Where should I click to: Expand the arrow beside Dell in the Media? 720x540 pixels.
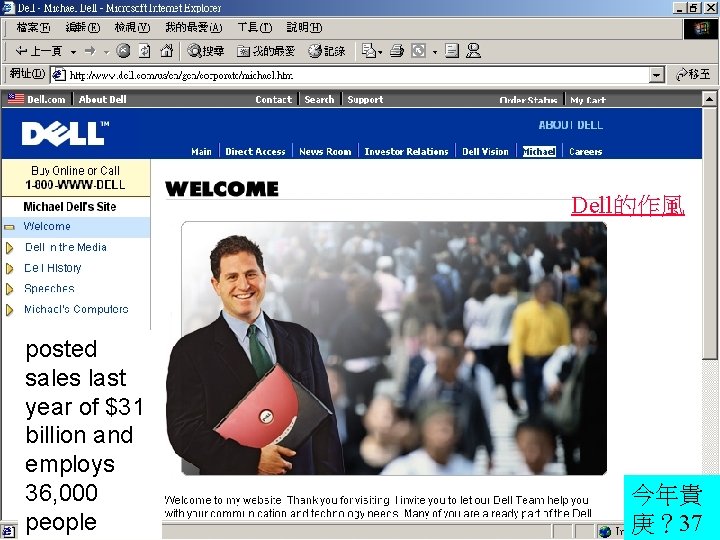pos(9,248)
